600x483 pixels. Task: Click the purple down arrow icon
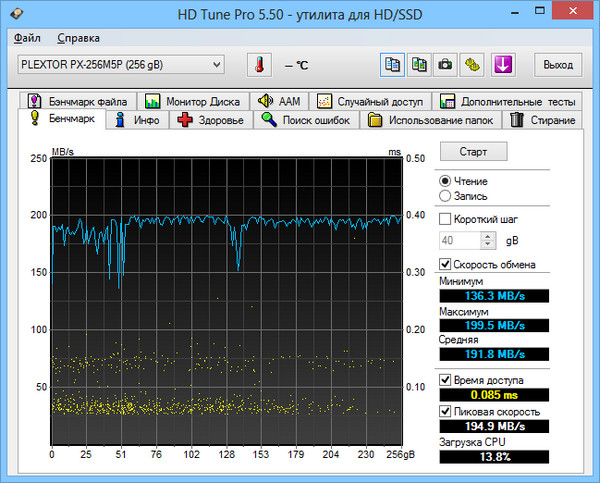coord(505,65)
